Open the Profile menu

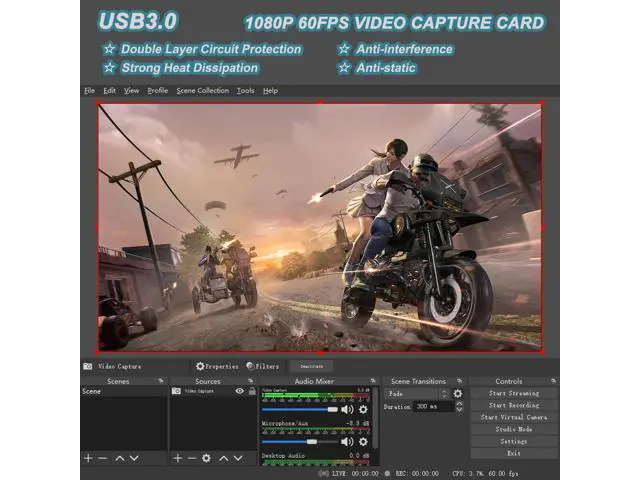point(158,91)
